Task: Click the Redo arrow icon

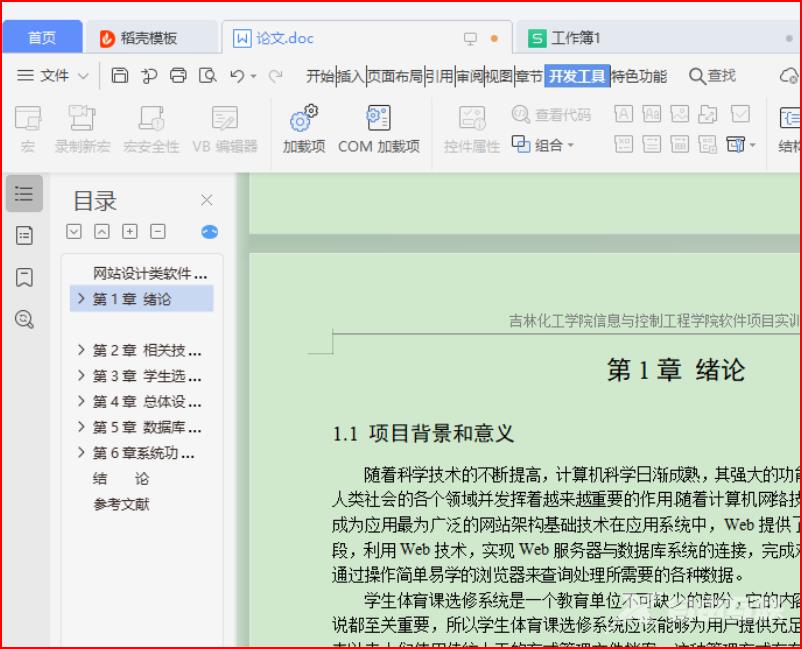Action: [276, 76]
